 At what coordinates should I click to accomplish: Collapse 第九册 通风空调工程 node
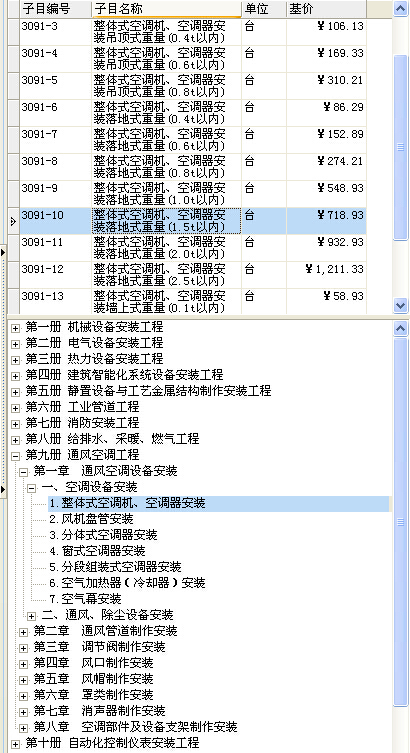click(16, 456)
